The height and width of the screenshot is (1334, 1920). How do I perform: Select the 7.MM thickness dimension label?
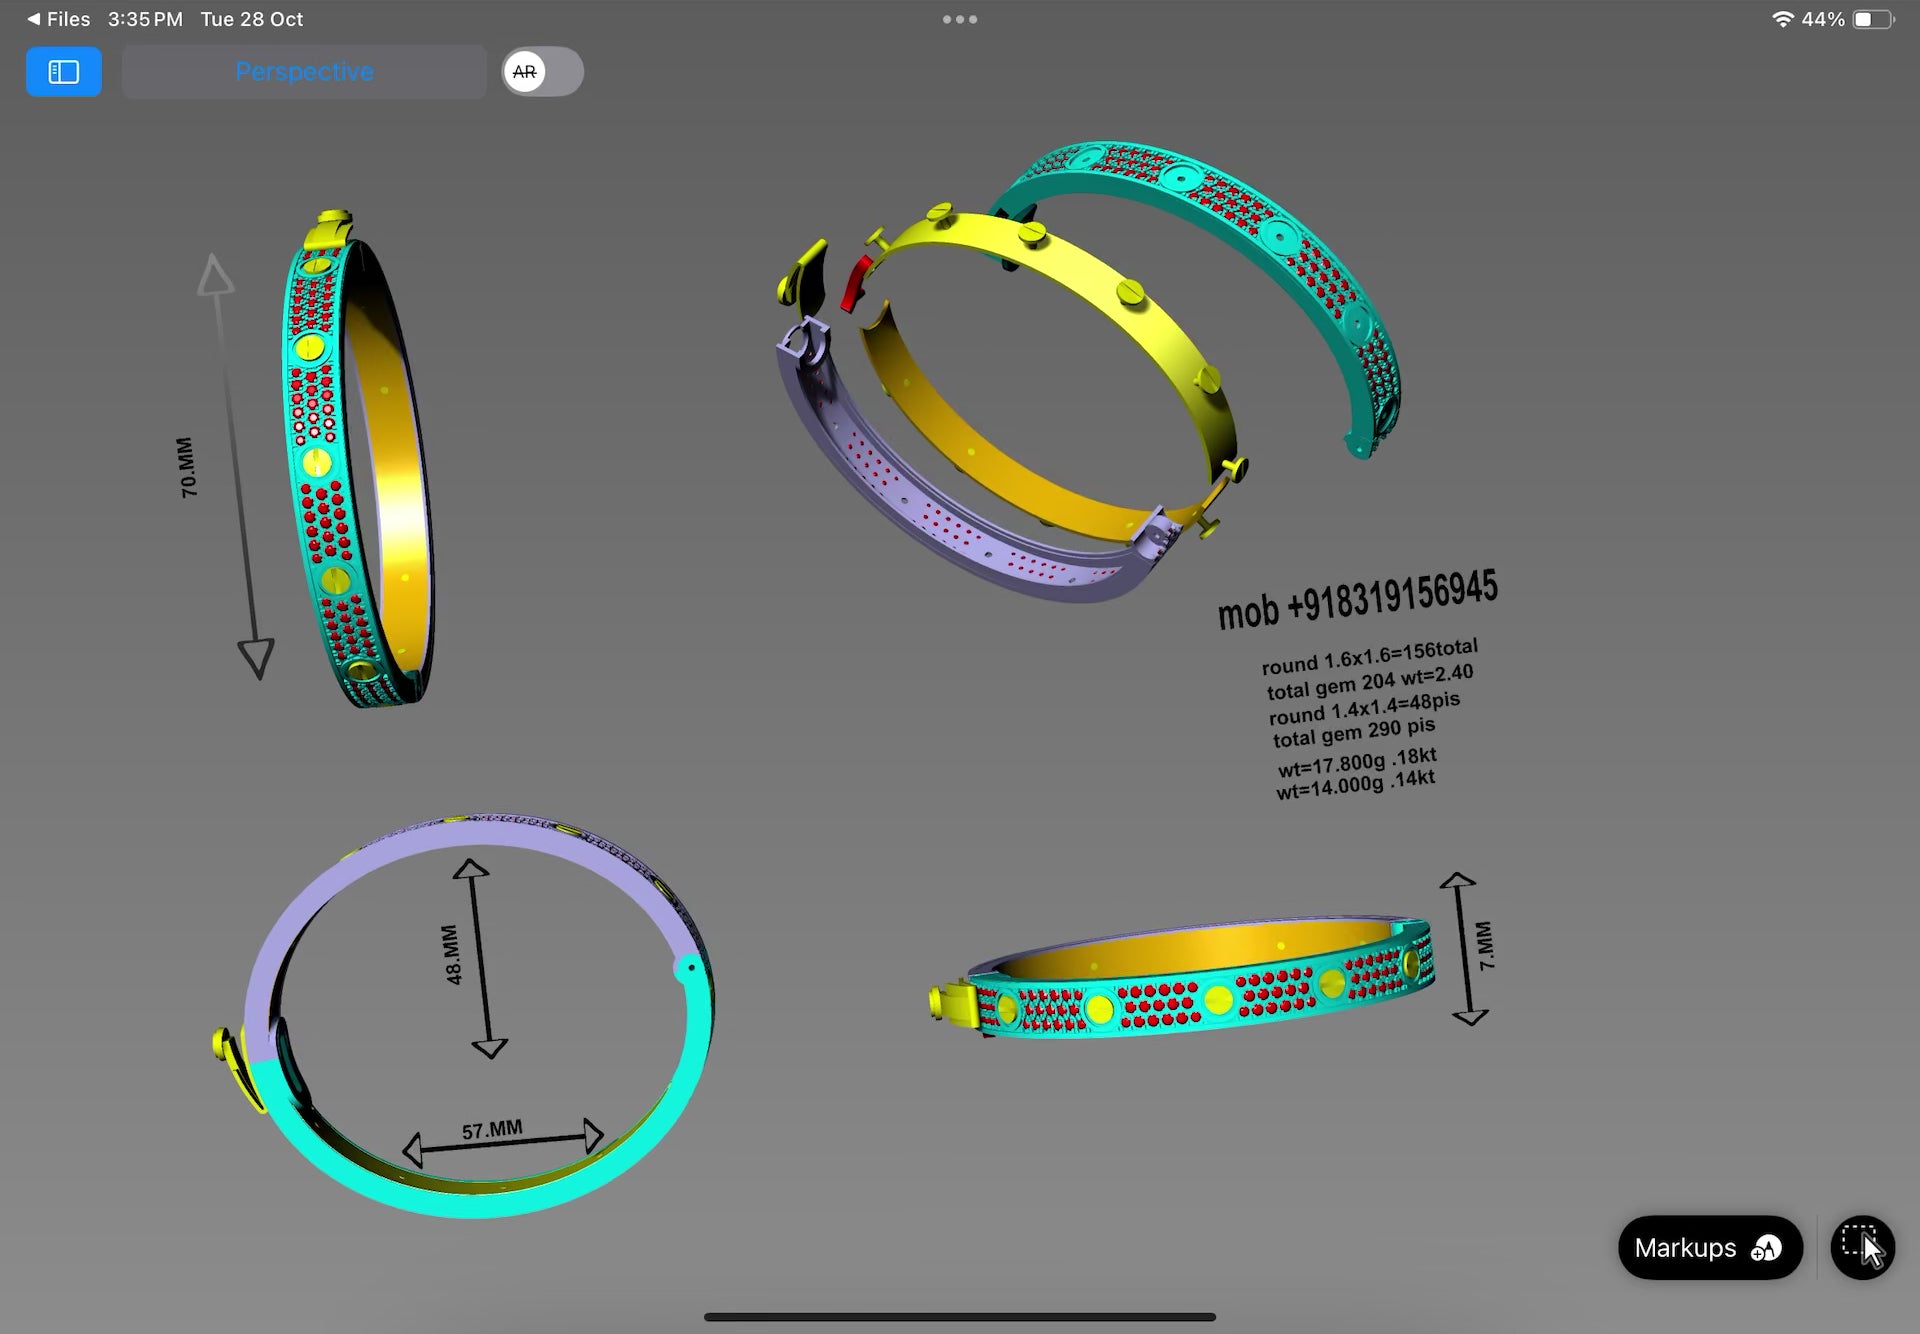pos(1485,945)
